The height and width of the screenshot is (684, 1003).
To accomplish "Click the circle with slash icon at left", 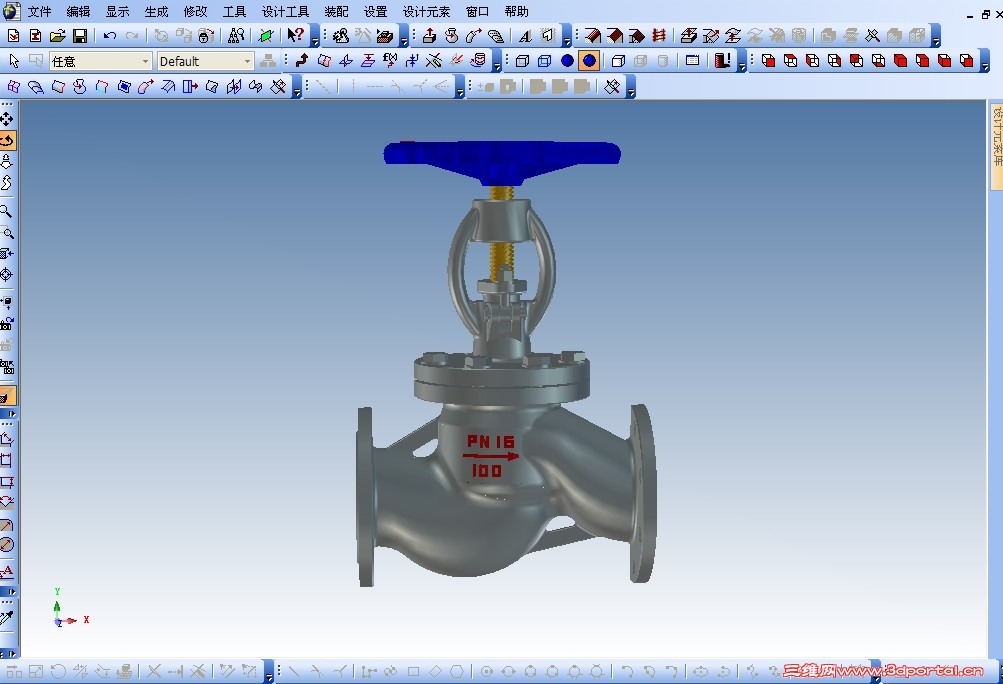I will 6,545.
